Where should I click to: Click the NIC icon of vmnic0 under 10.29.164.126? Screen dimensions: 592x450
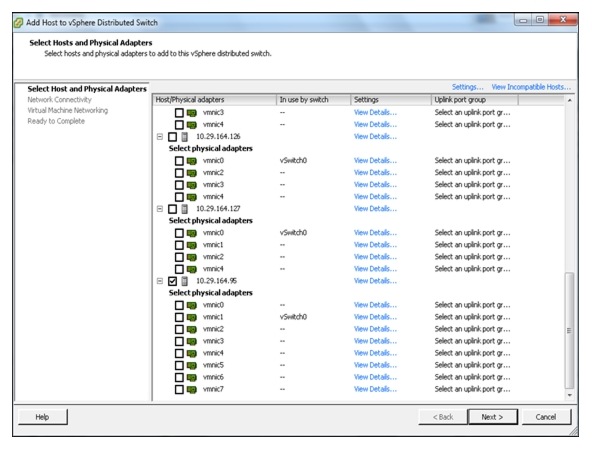(x=192, y=161)
